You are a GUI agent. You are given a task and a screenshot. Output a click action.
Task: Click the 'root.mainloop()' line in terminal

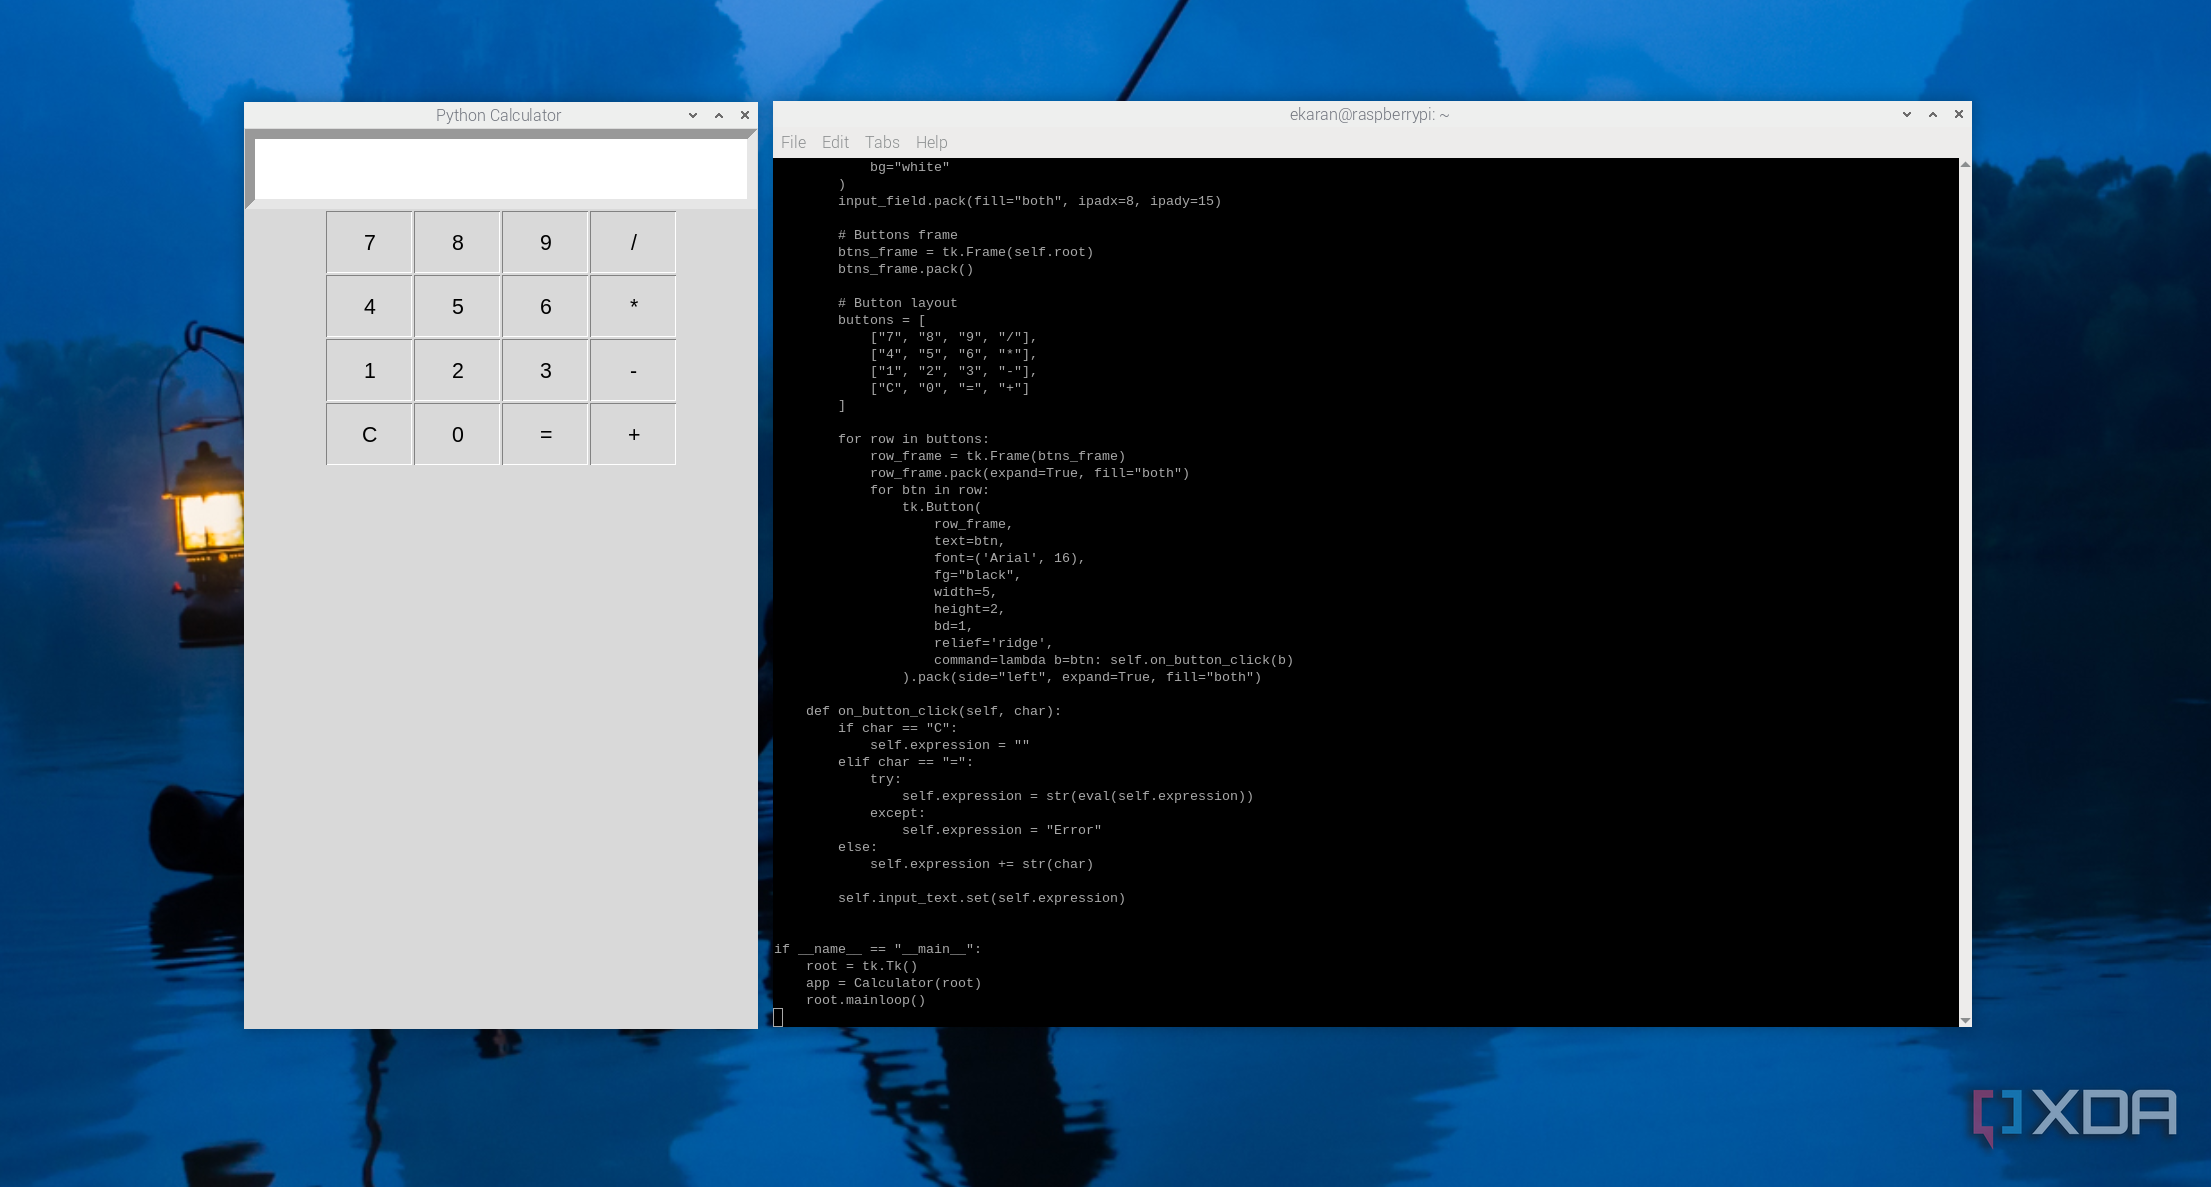point(866,1000)
